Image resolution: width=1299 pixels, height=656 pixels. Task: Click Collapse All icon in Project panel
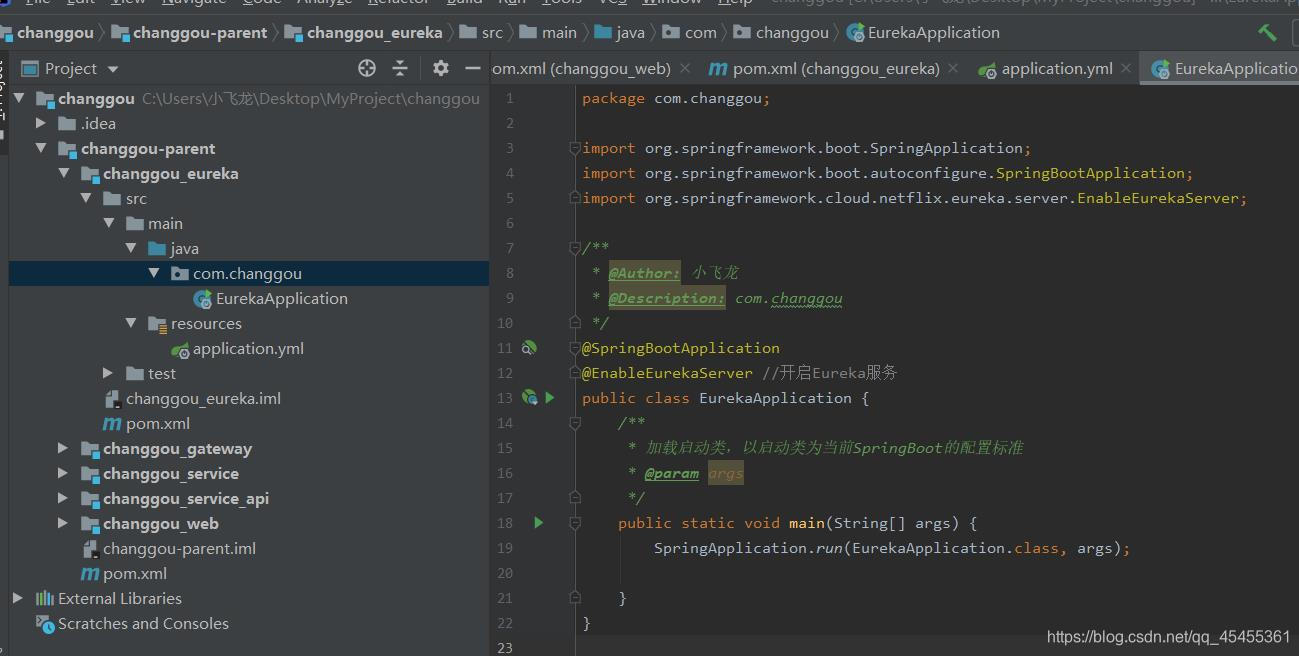tap(400, 68)
